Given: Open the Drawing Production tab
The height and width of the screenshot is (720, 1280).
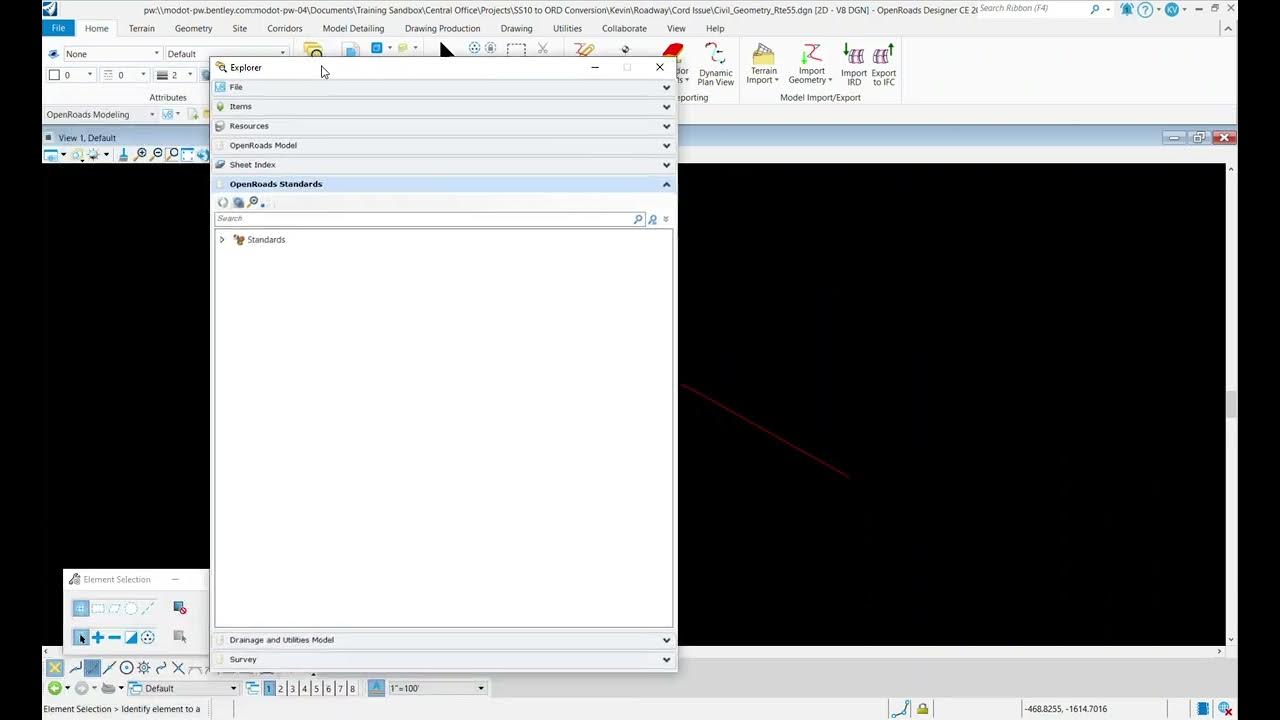Looking at the screenshot, I should pos(442,28).
